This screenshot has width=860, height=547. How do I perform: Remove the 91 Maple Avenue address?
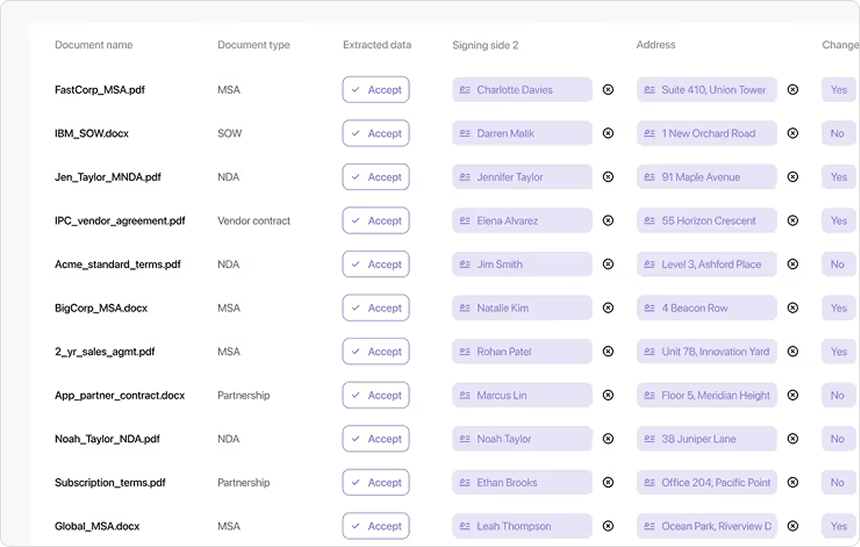pos(793,177)
